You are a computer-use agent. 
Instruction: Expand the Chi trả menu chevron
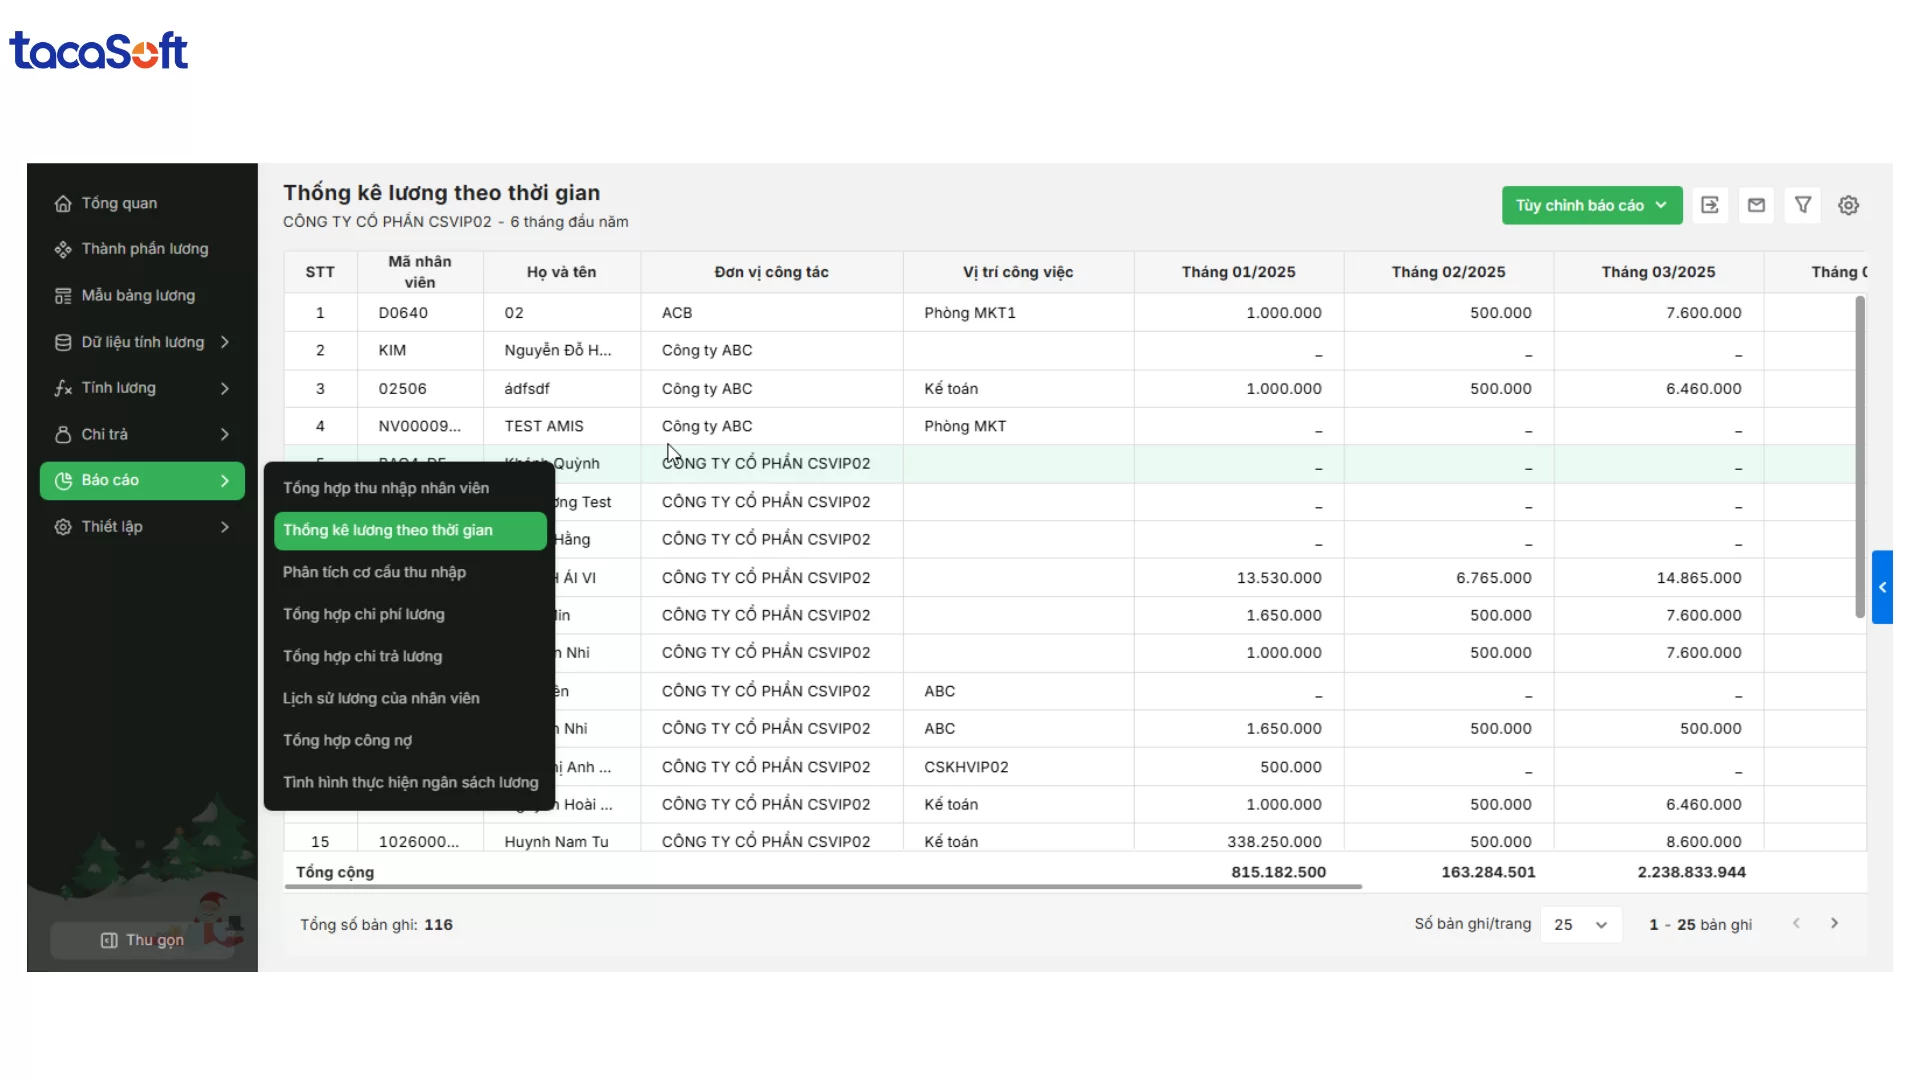(x=225, y=434)
